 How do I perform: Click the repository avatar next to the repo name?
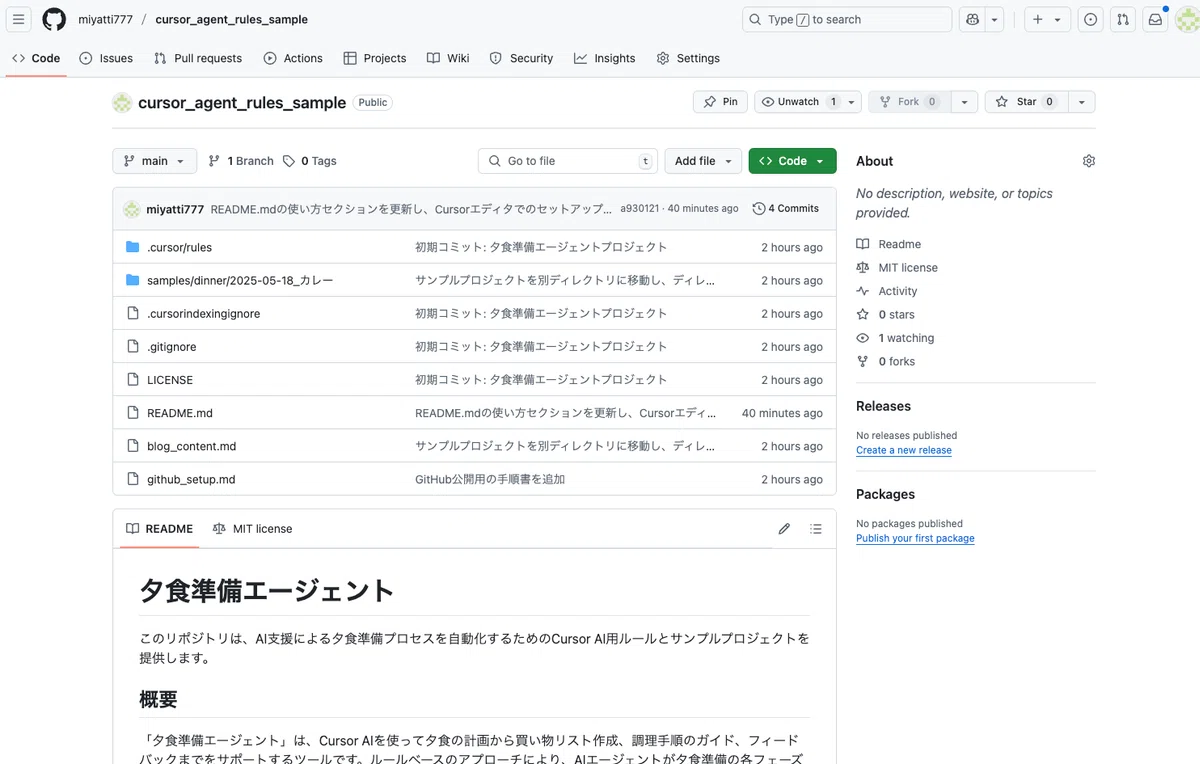(x=122, y=102)
